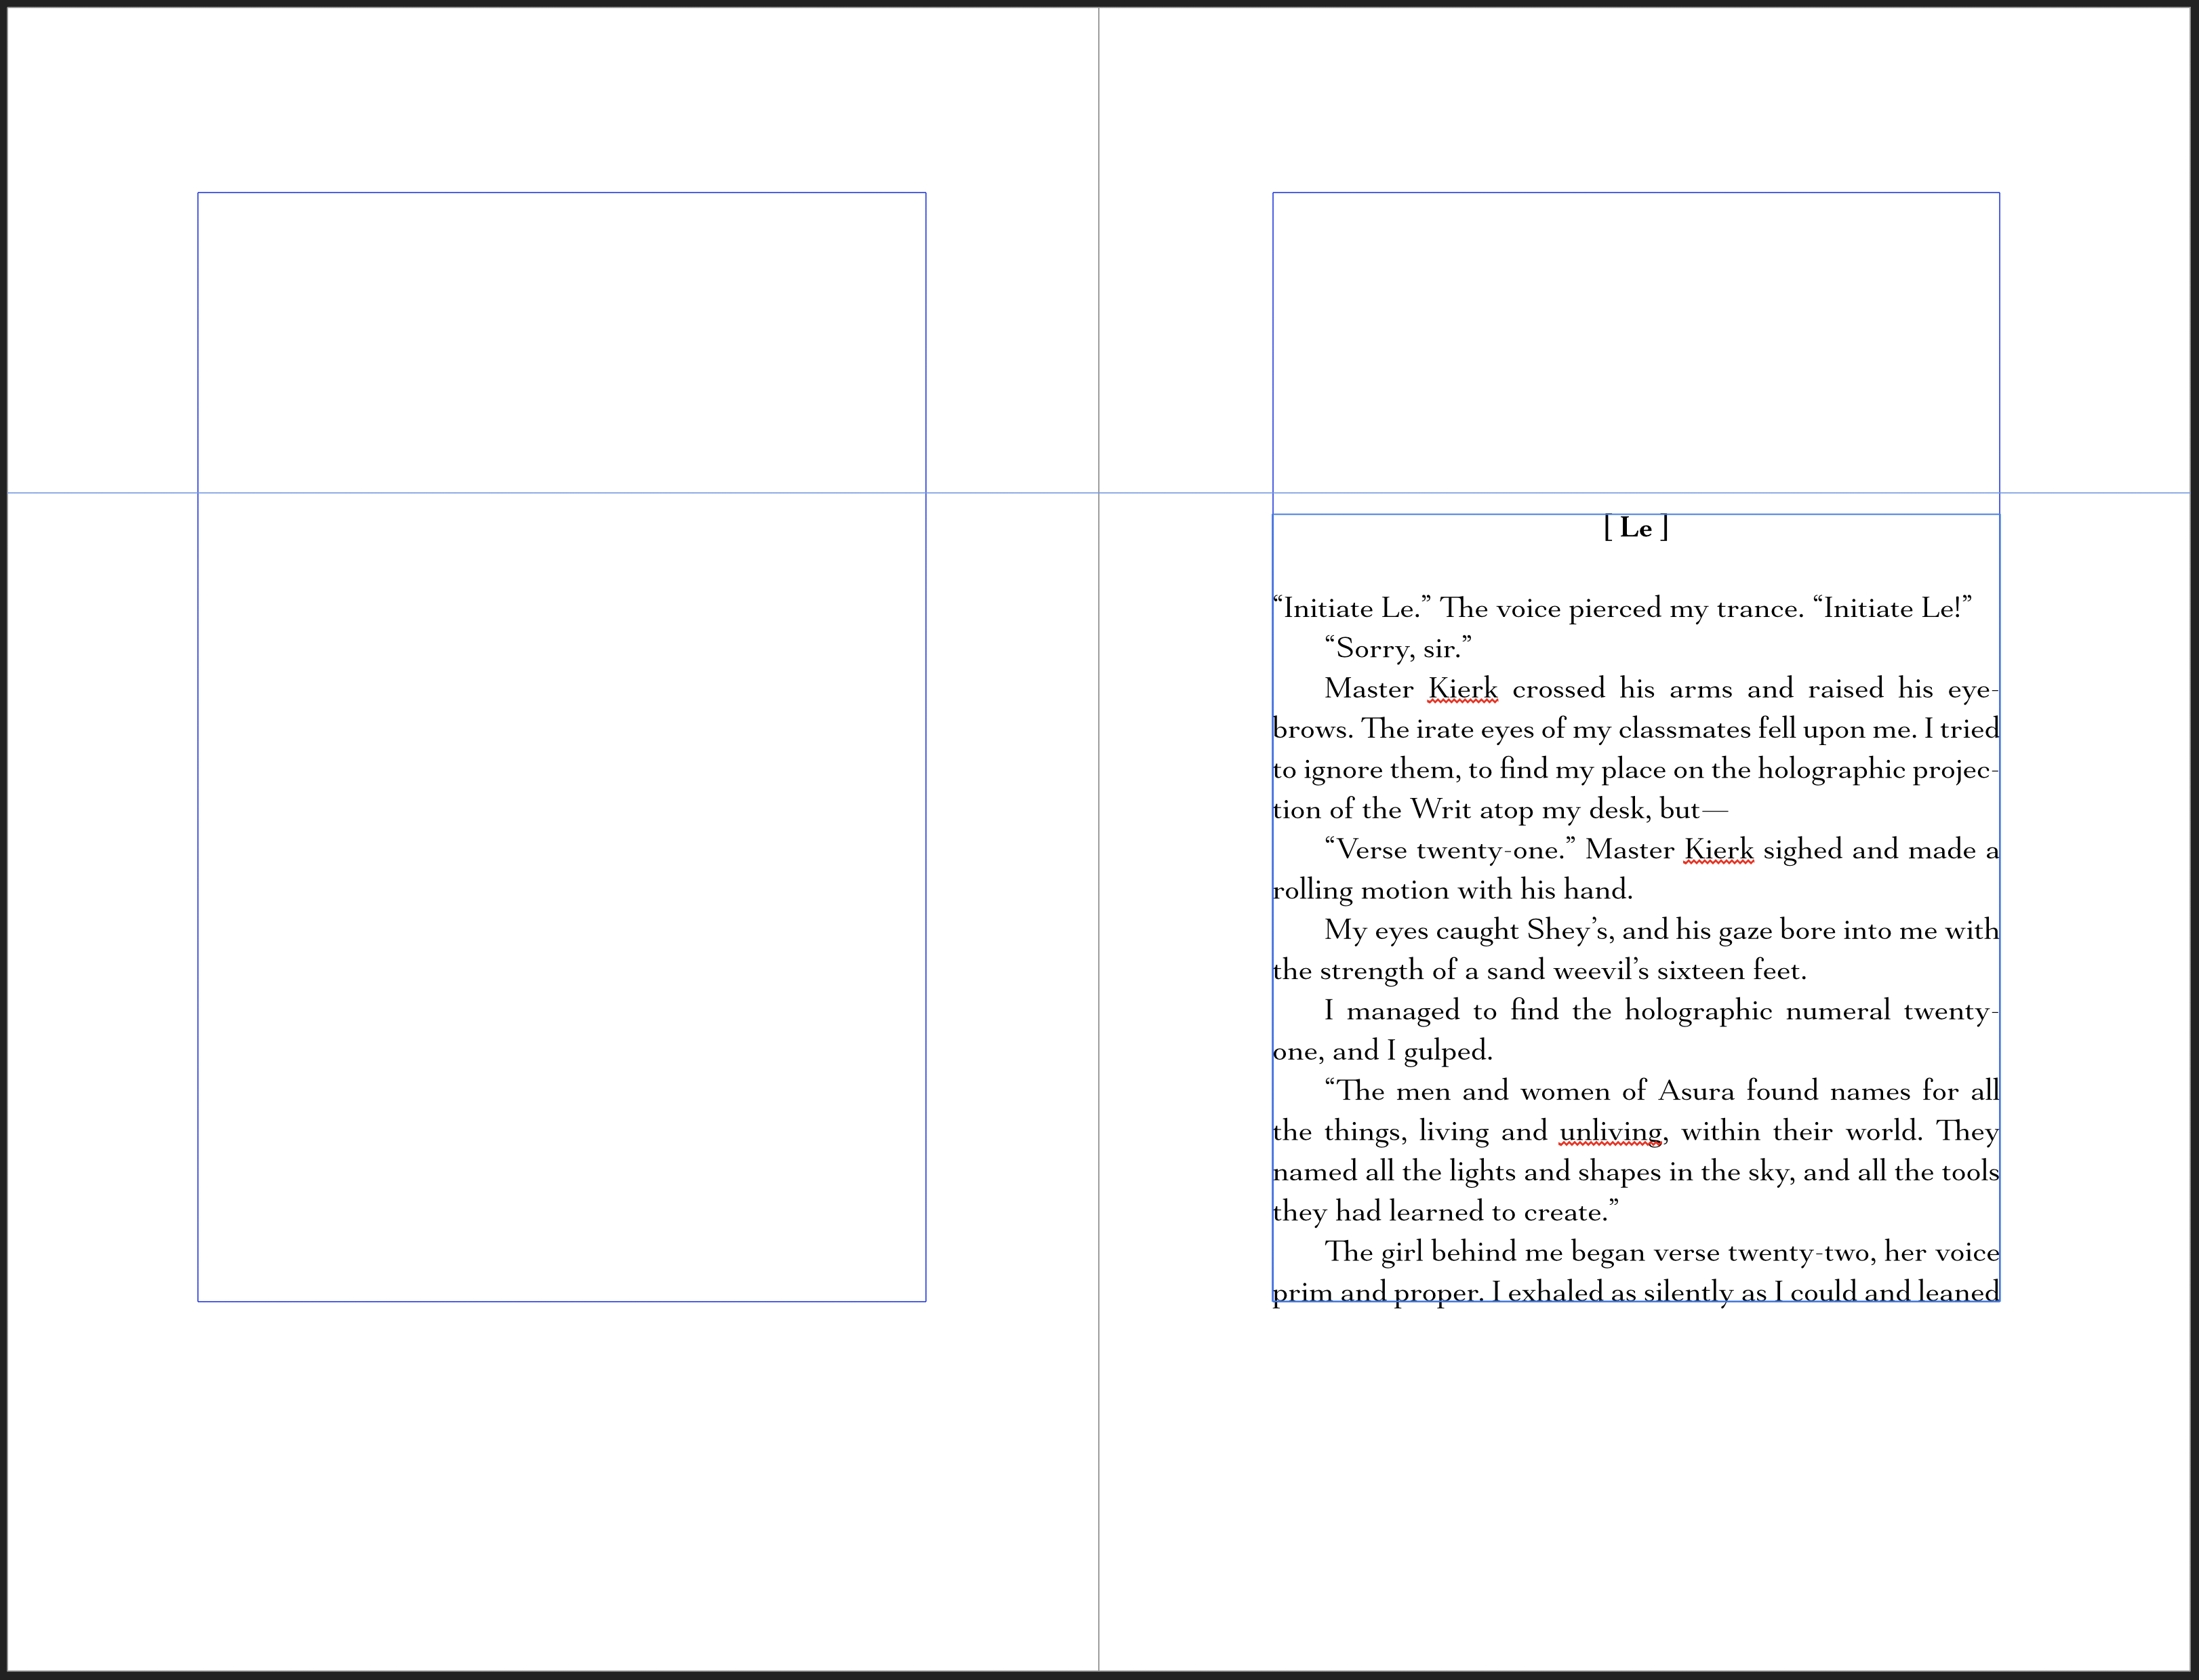Viewport: 2199px width, 1680px height.
Task: Click the last line starting "prim and proper"
Action: click(x=1636, y=1292)
